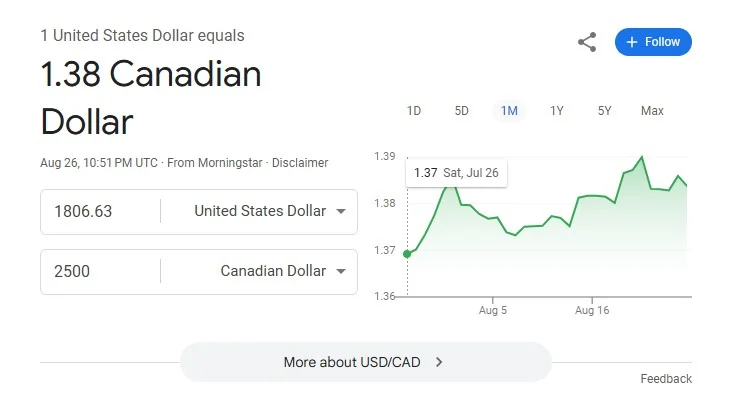
Task: Switch to the 1D chart range
Action: pos(414,111)
